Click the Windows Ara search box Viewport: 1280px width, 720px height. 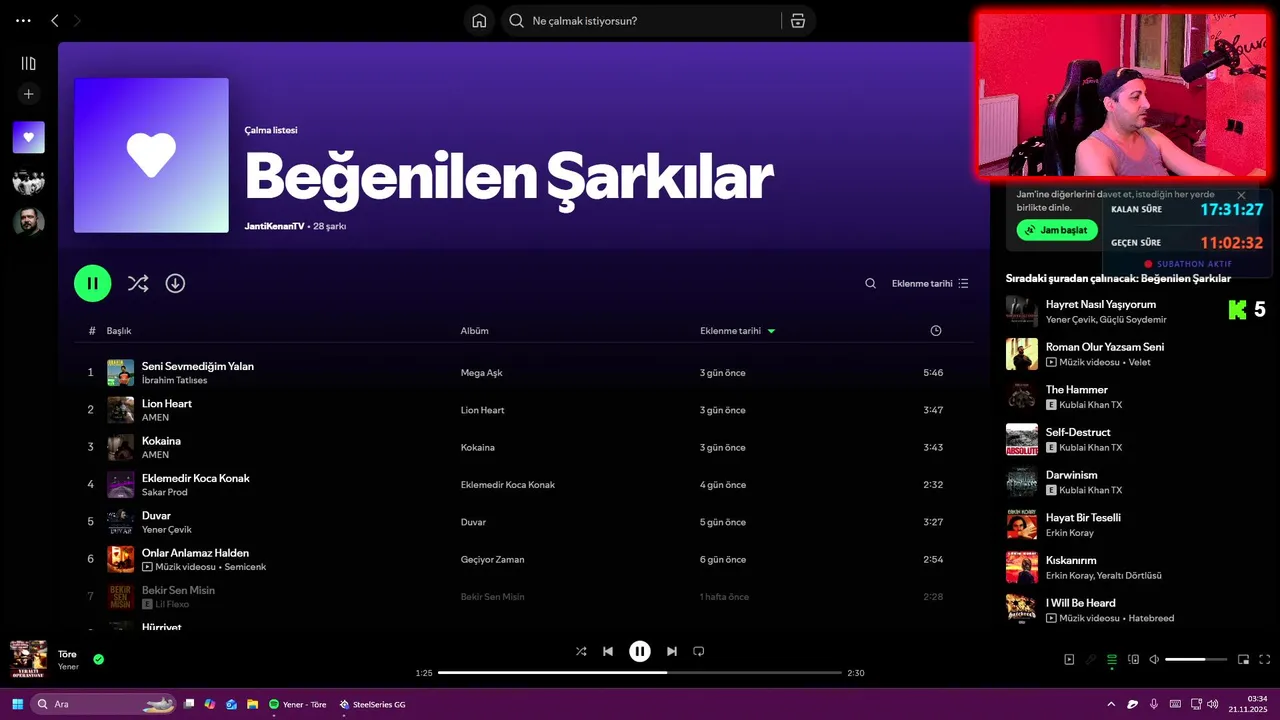[x=103, y=704]
